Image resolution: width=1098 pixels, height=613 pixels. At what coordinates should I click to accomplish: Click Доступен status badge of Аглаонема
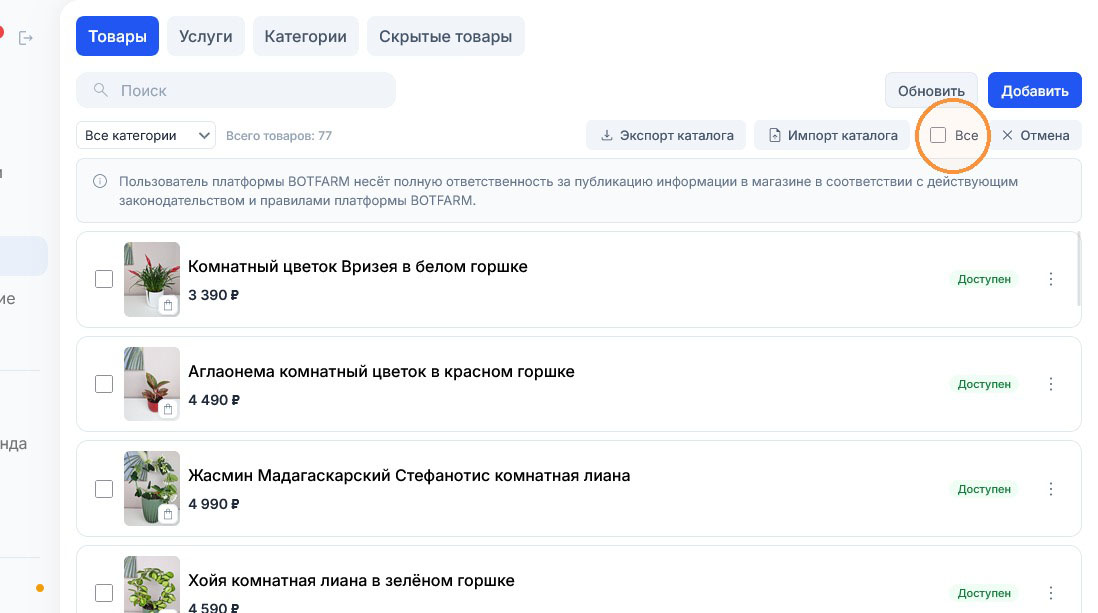pos(984,384)
